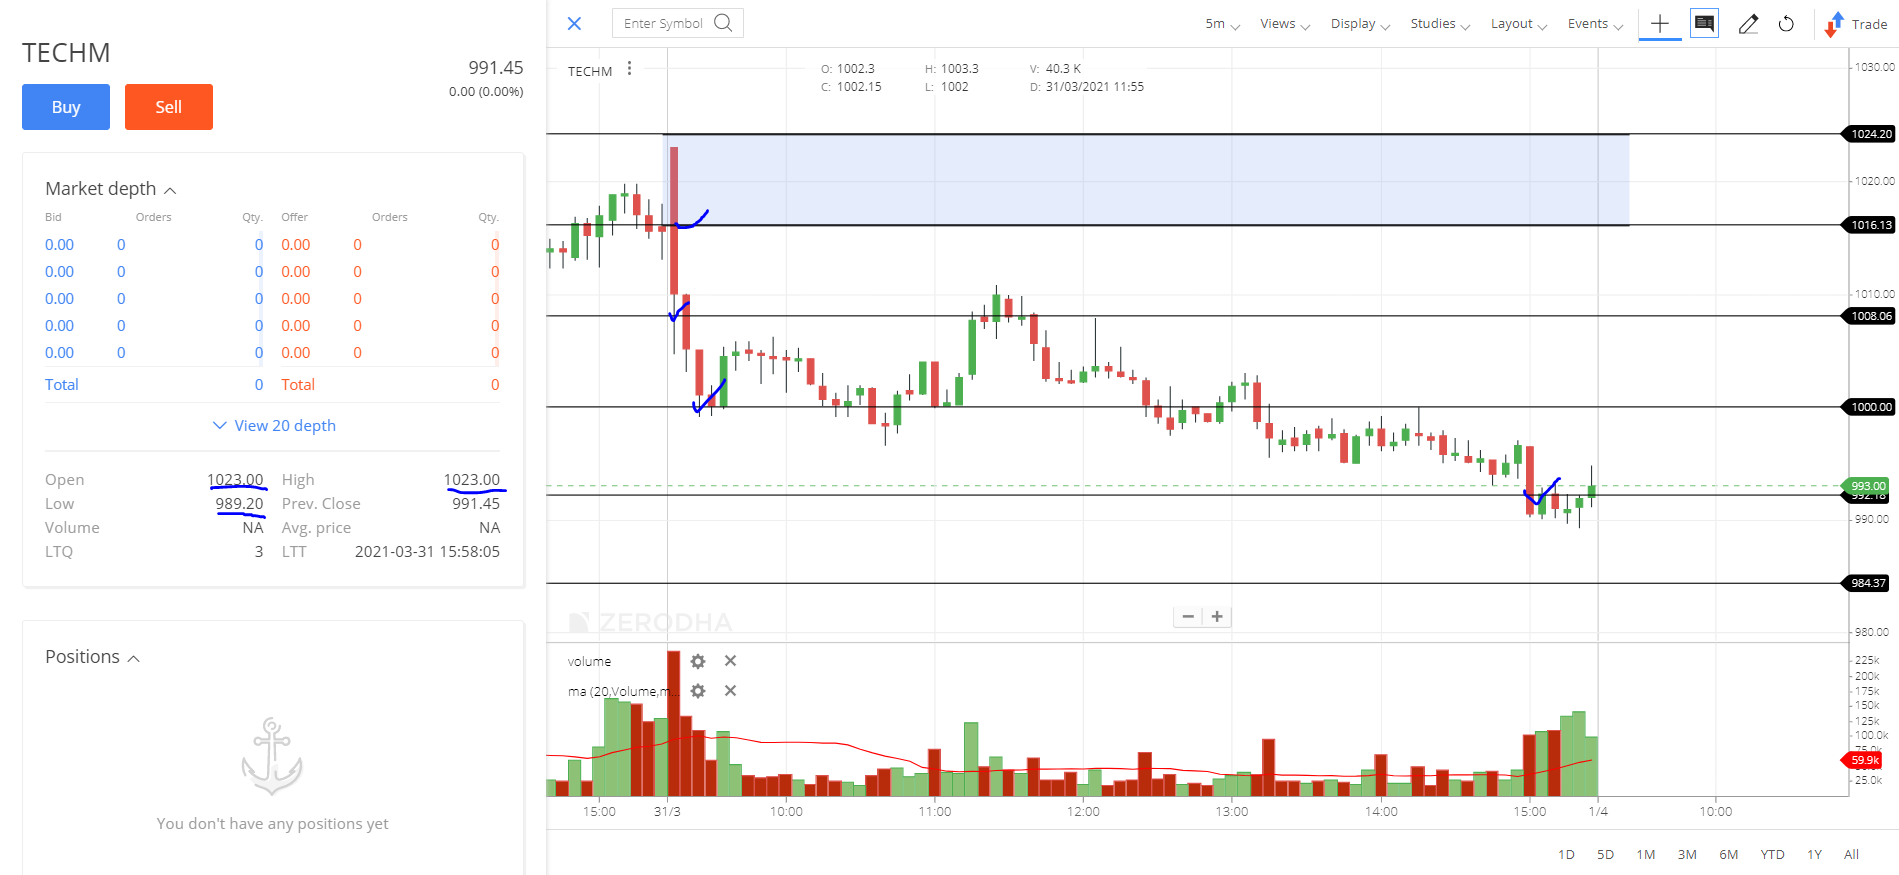Viewport: 1899px width, 875px height.
Task: Open volume study settings gear
Action: click(698, 661)
